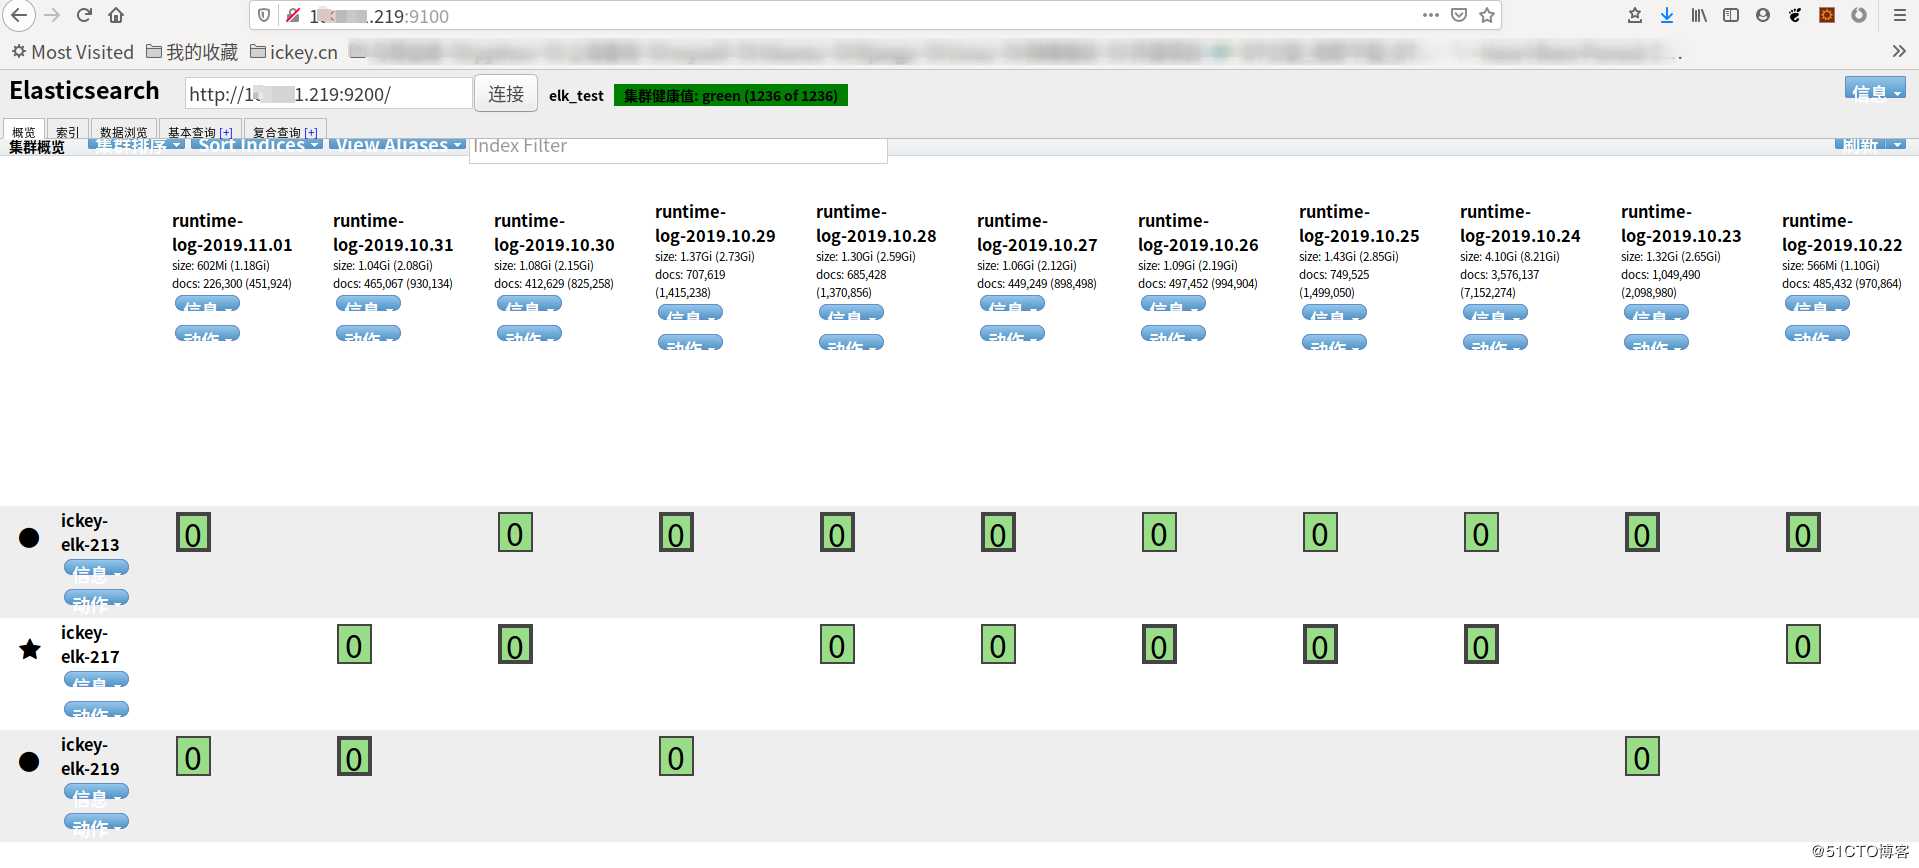Image resolution: width=1919 pixels, height=868 pixels.
Task: Click shard 0 of 10.29 on ickey-elk-219
Action: click(676, 757)
